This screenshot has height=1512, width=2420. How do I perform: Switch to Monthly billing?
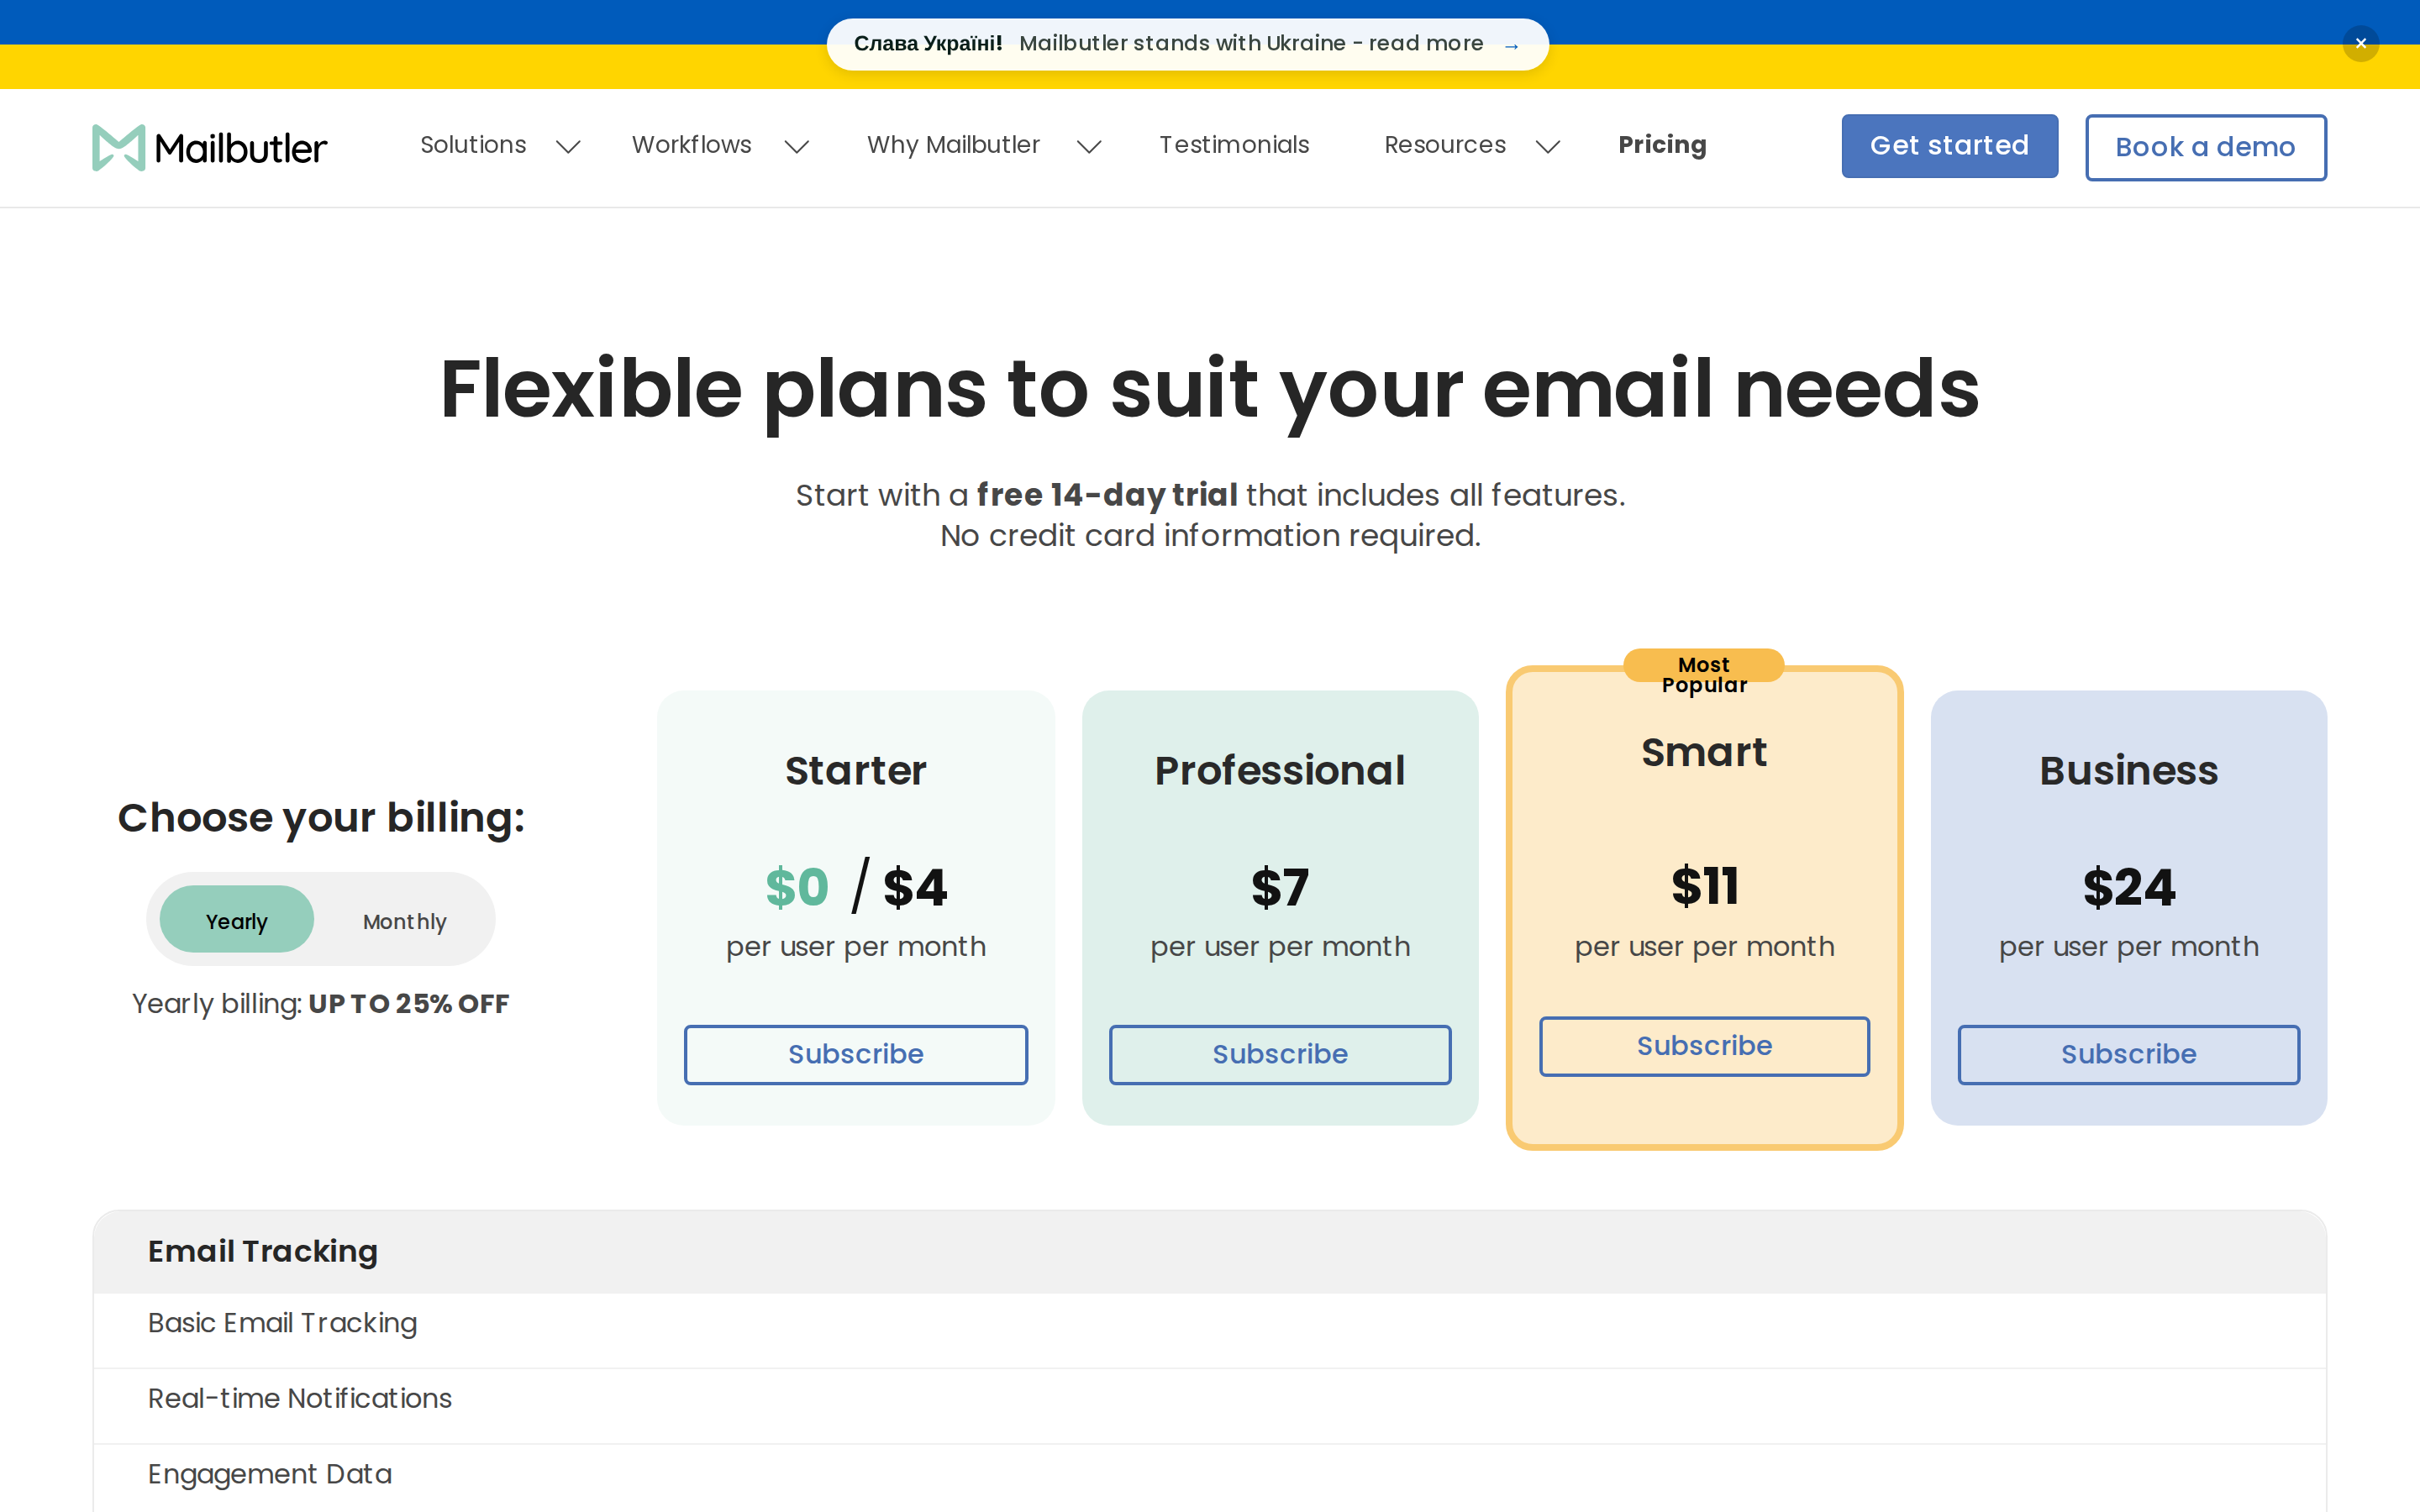(404, 921)
